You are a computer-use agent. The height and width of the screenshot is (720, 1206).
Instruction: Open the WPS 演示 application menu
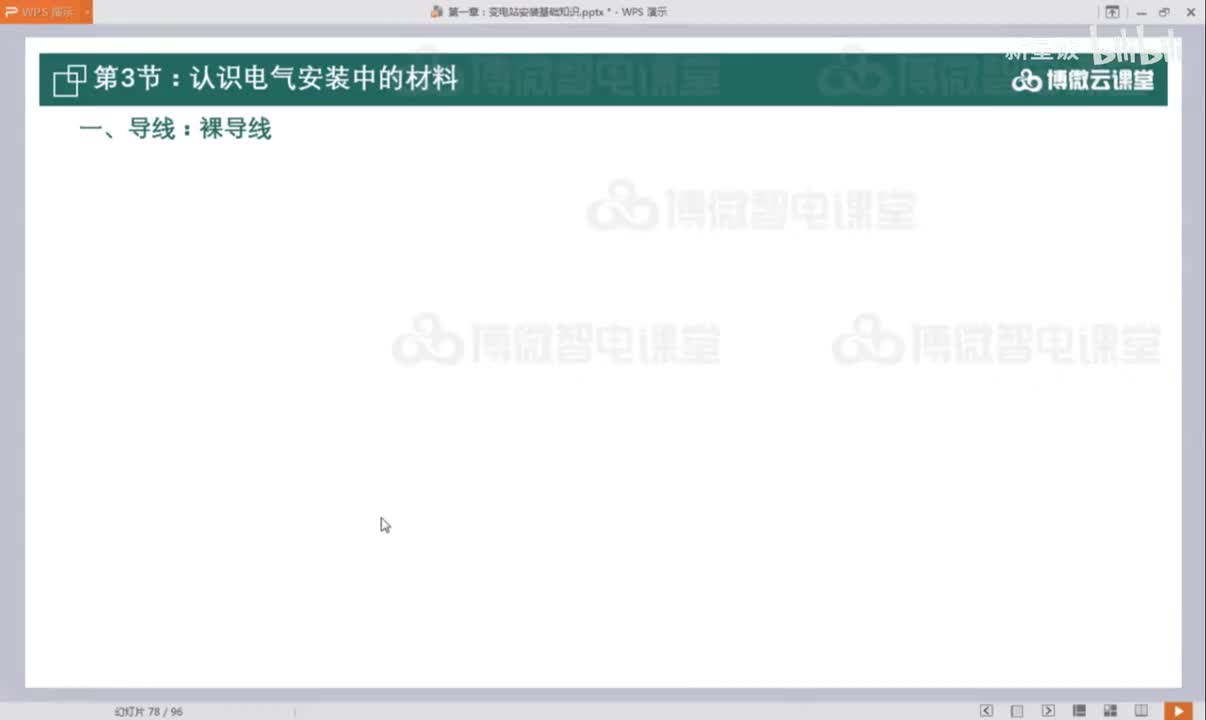pos(40,12)
